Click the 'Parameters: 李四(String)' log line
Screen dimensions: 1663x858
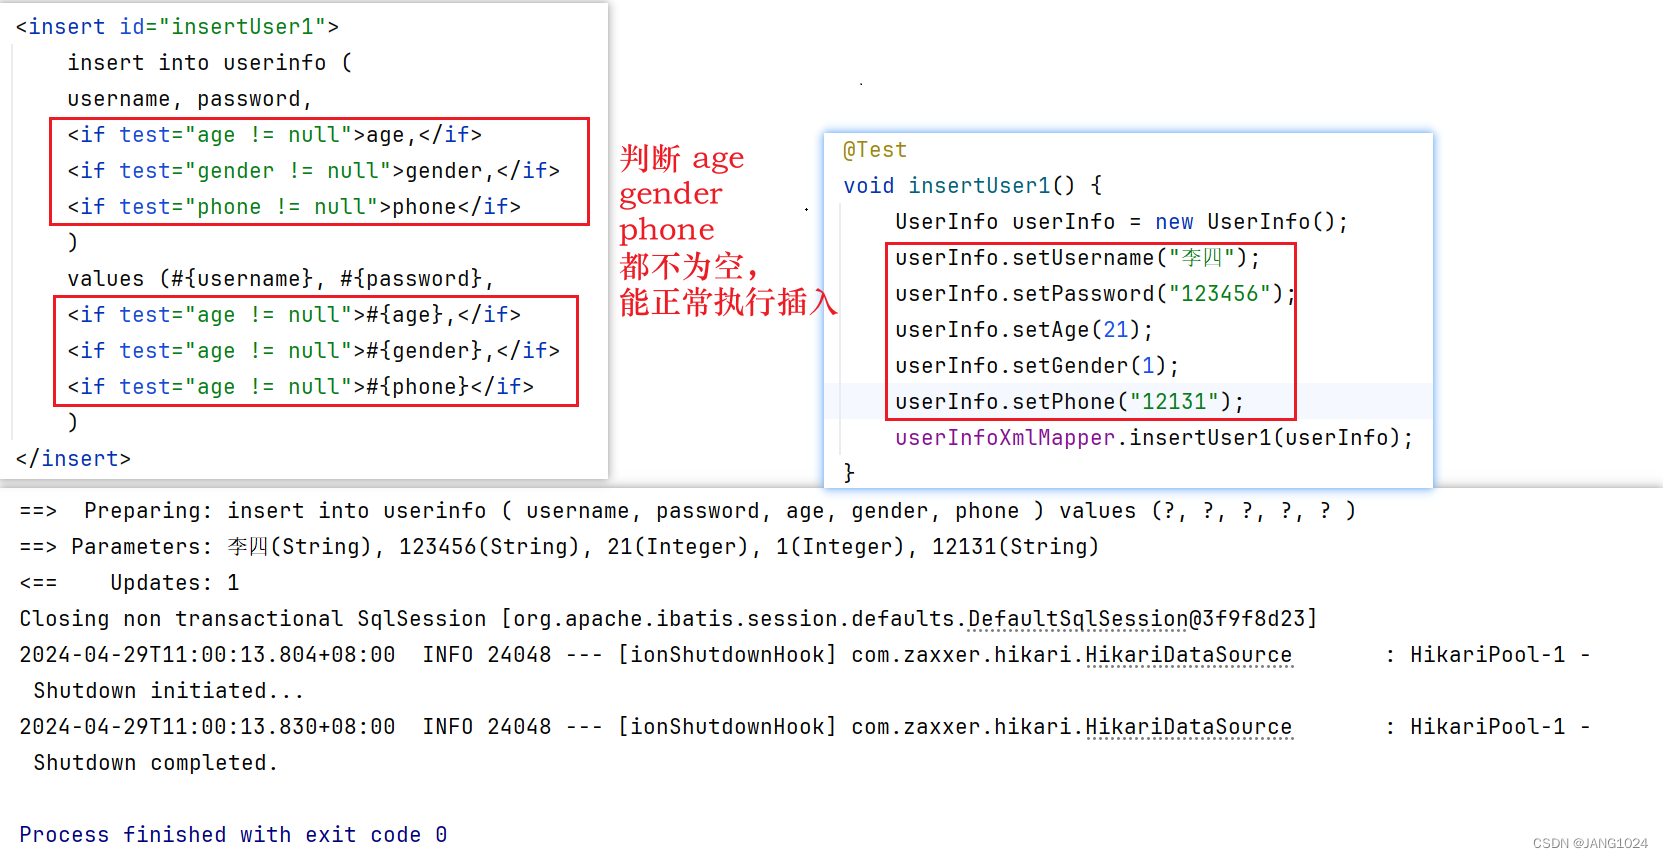point(559,547)
